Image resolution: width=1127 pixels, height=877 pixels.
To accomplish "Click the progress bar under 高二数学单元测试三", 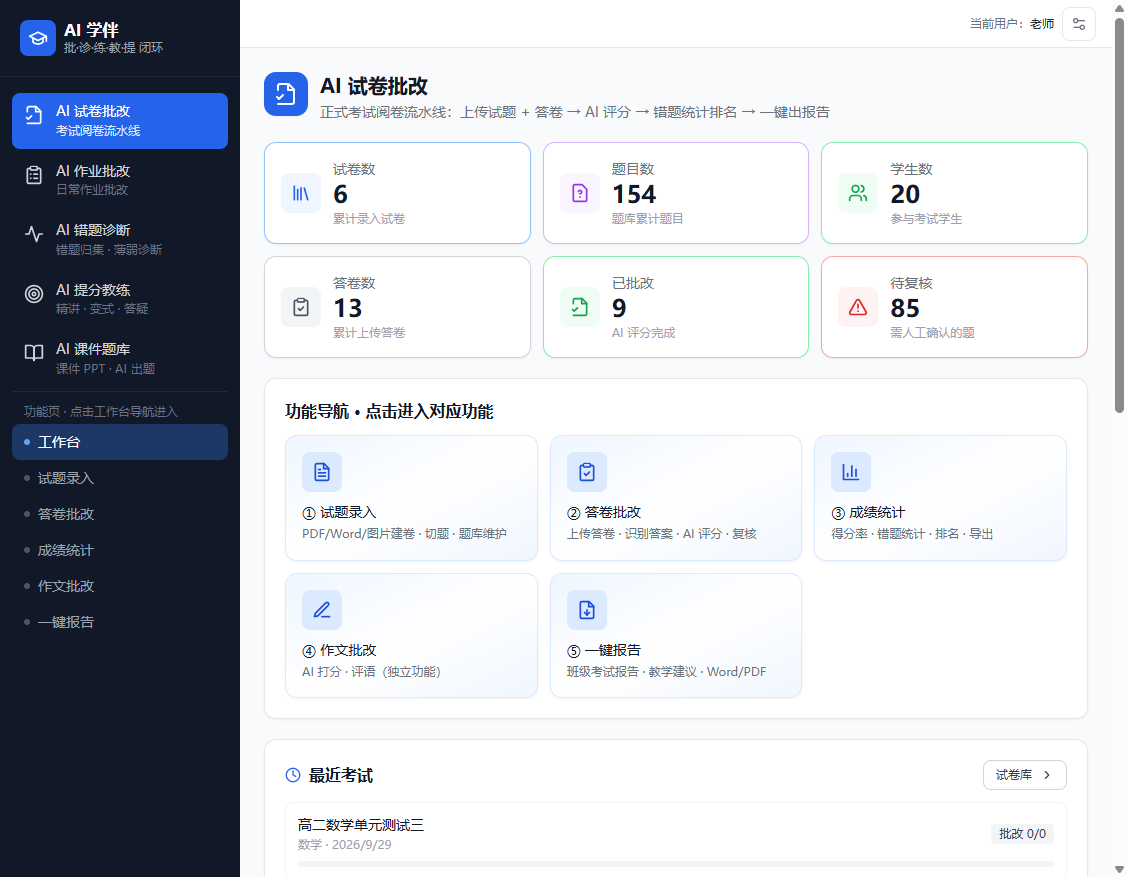I will (676, 864).
